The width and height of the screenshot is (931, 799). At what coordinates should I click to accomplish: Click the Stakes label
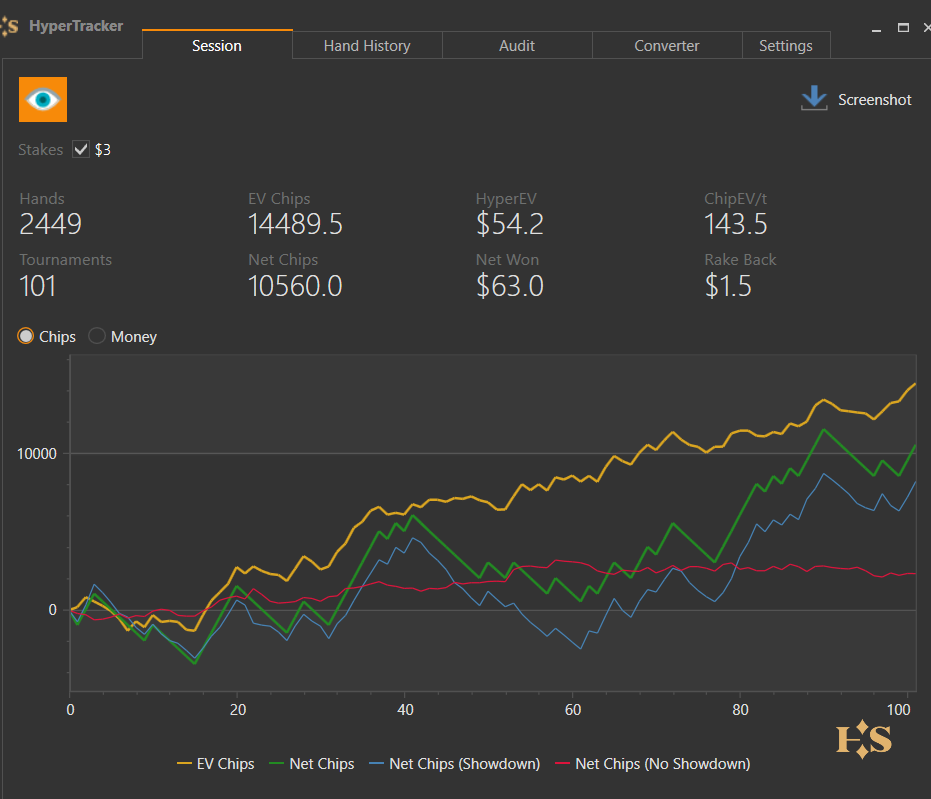click(x=40, y=150)
